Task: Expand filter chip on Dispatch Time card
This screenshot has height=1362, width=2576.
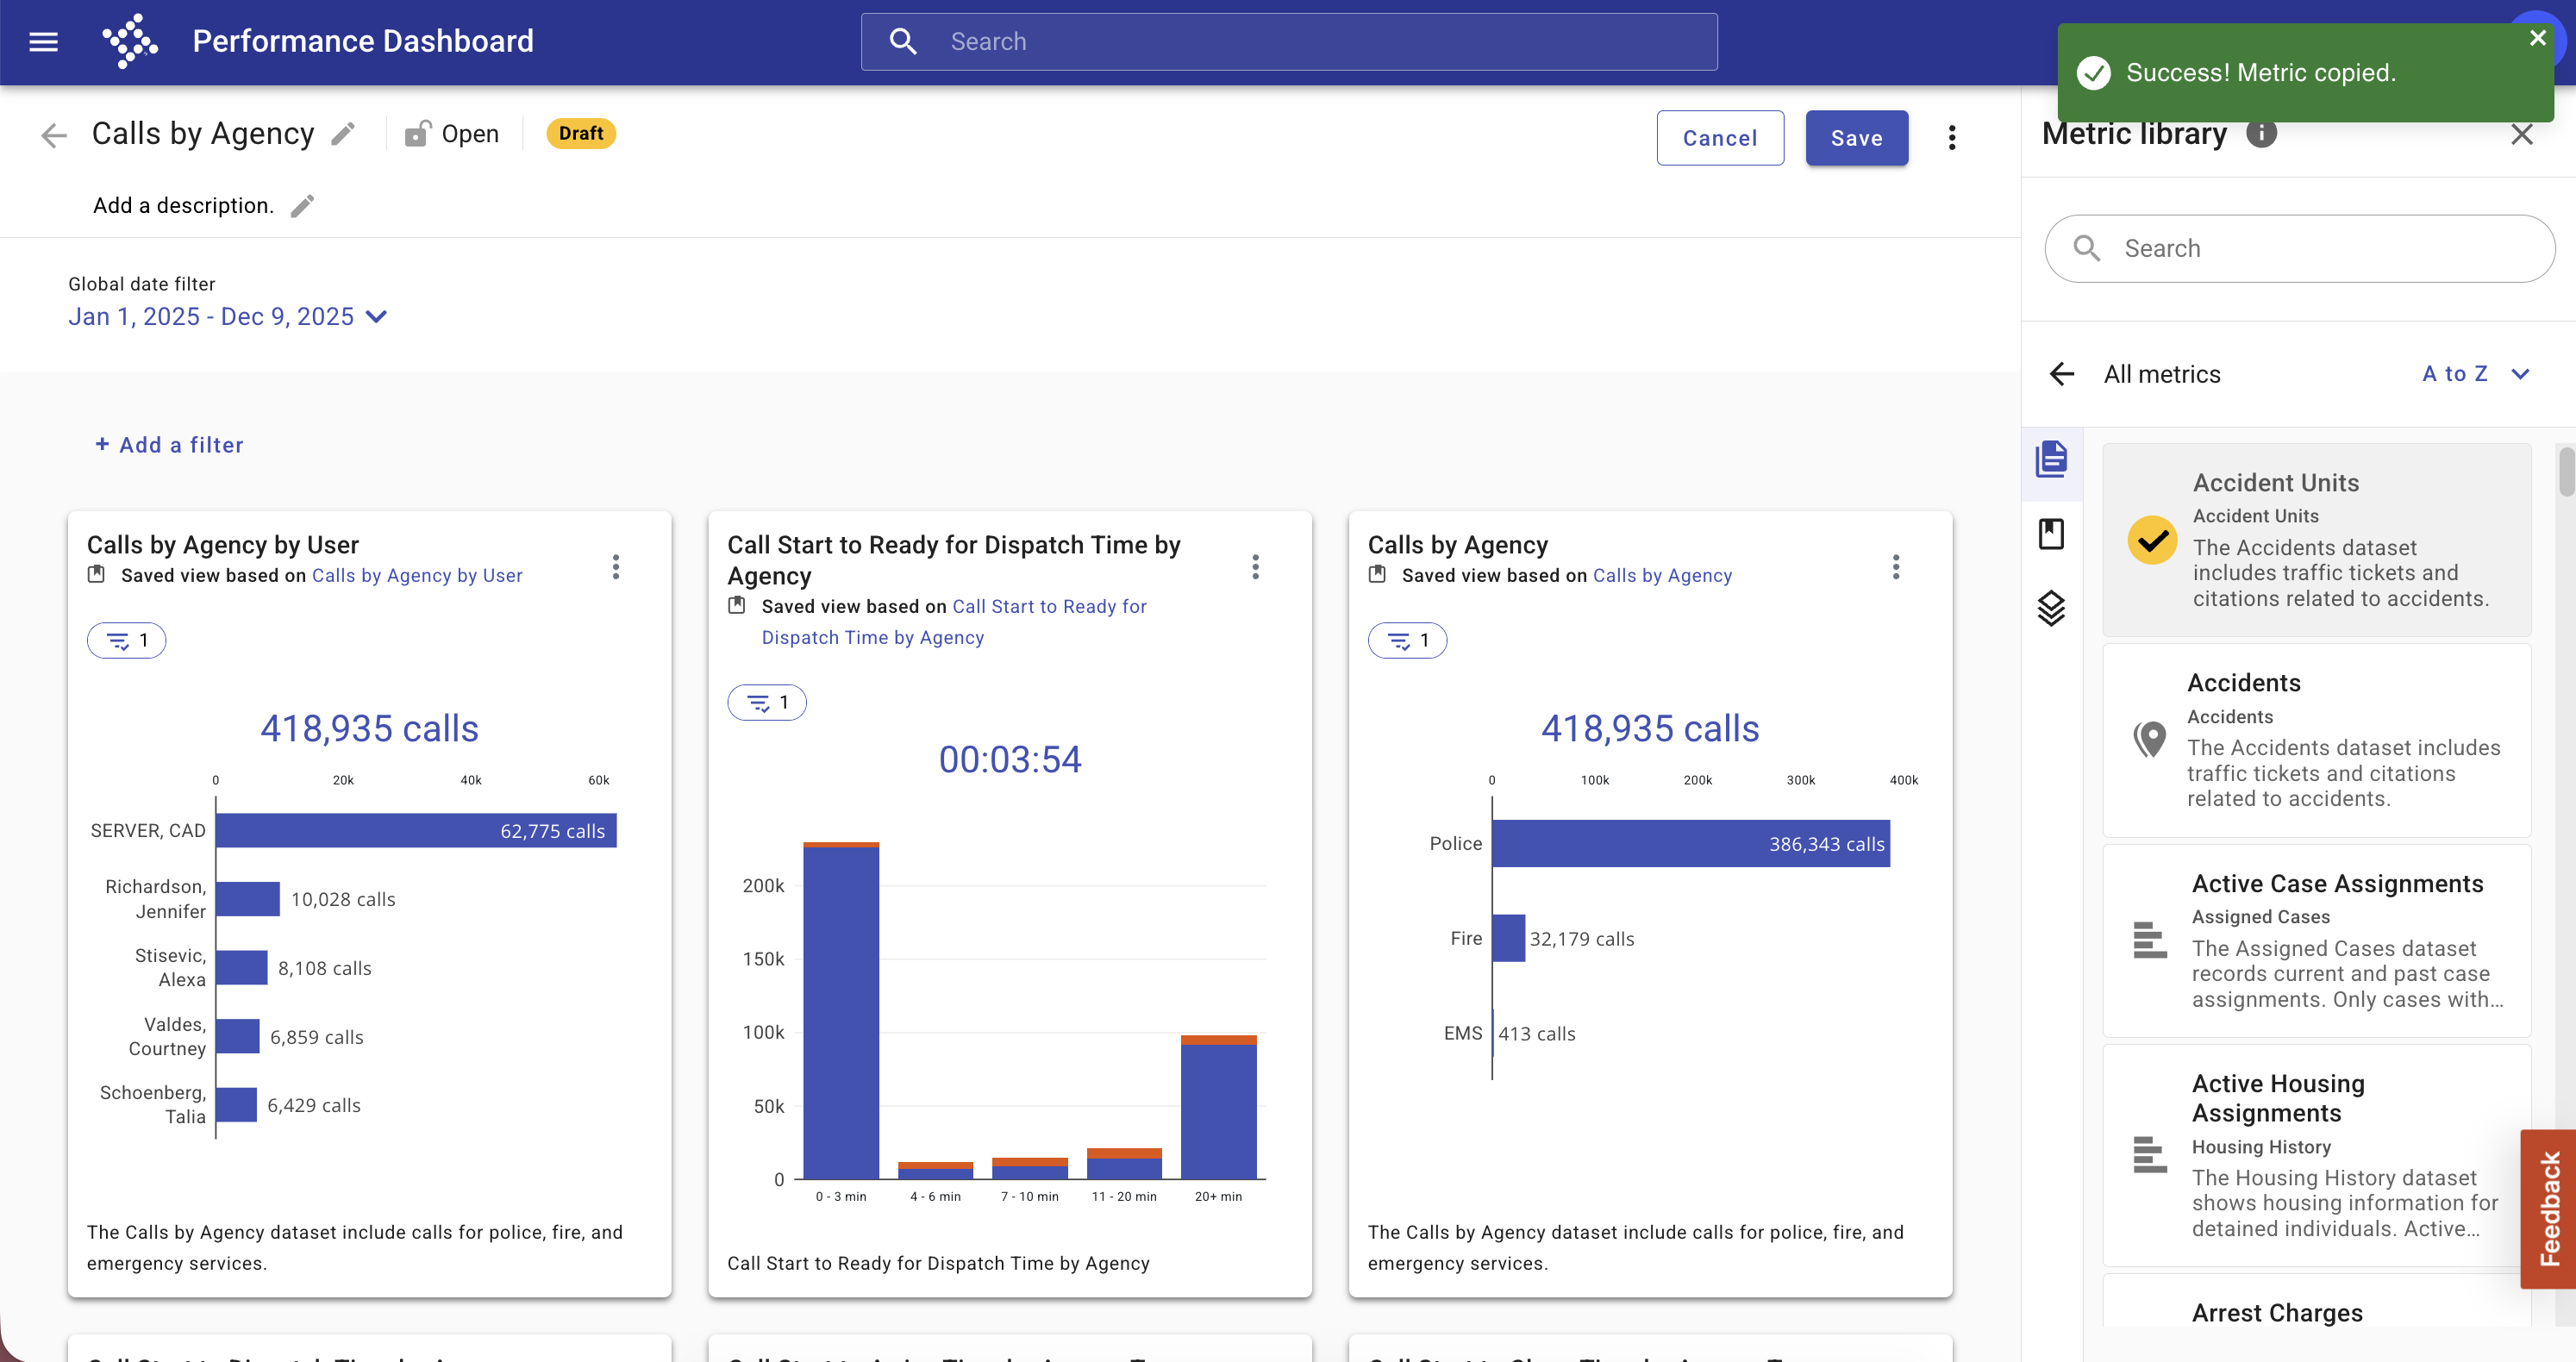Action: (767, 703)
